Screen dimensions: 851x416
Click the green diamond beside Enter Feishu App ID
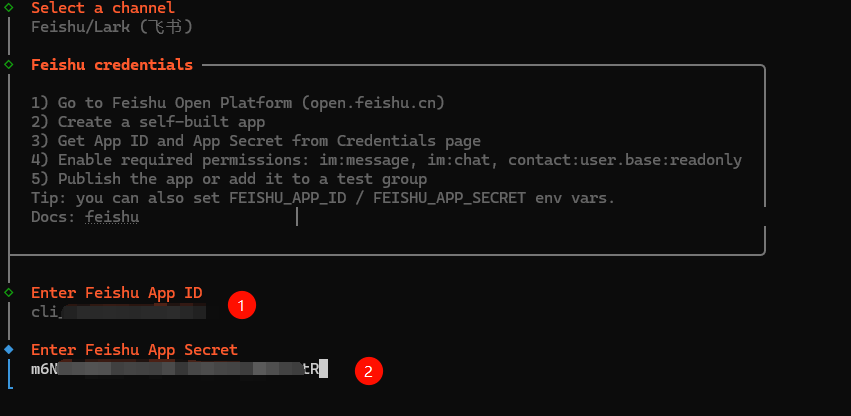[9, 292]
